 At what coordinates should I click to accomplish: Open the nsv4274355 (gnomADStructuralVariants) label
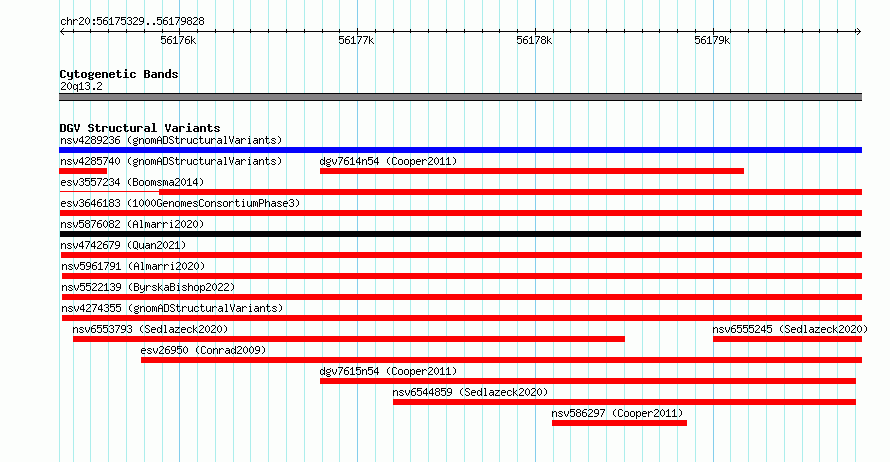pos(172,308)
